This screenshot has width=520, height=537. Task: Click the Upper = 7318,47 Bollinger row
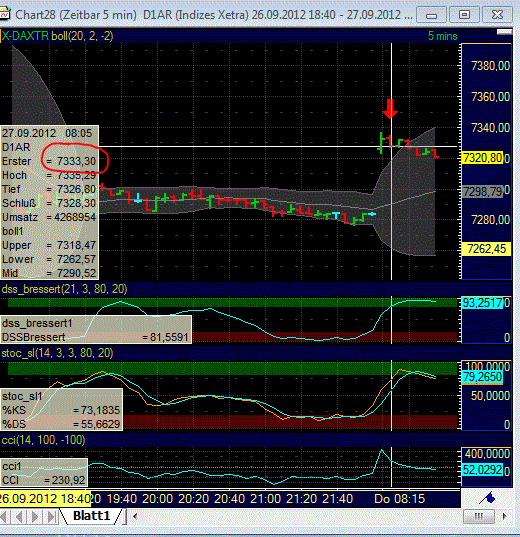tap(49, 245)
